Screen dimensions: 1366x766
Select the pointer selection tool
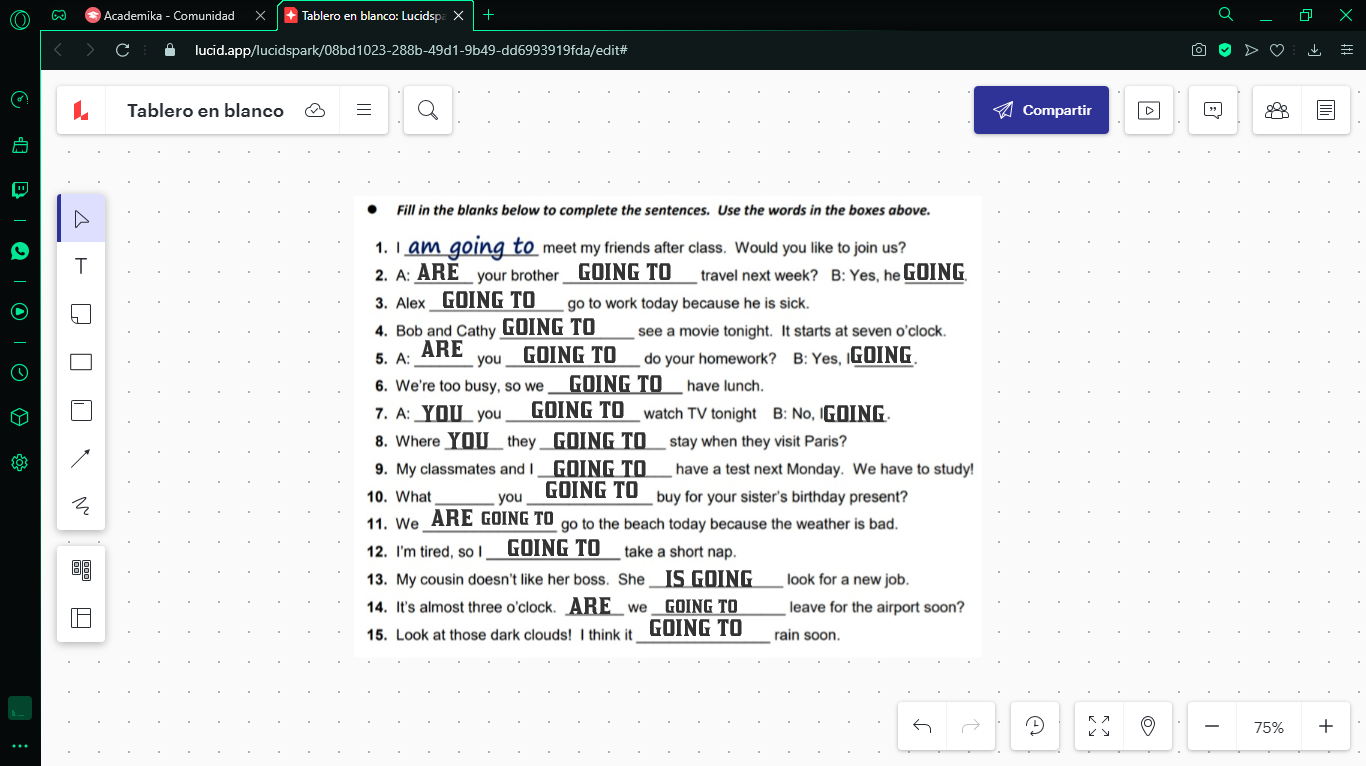click(81, 218)
